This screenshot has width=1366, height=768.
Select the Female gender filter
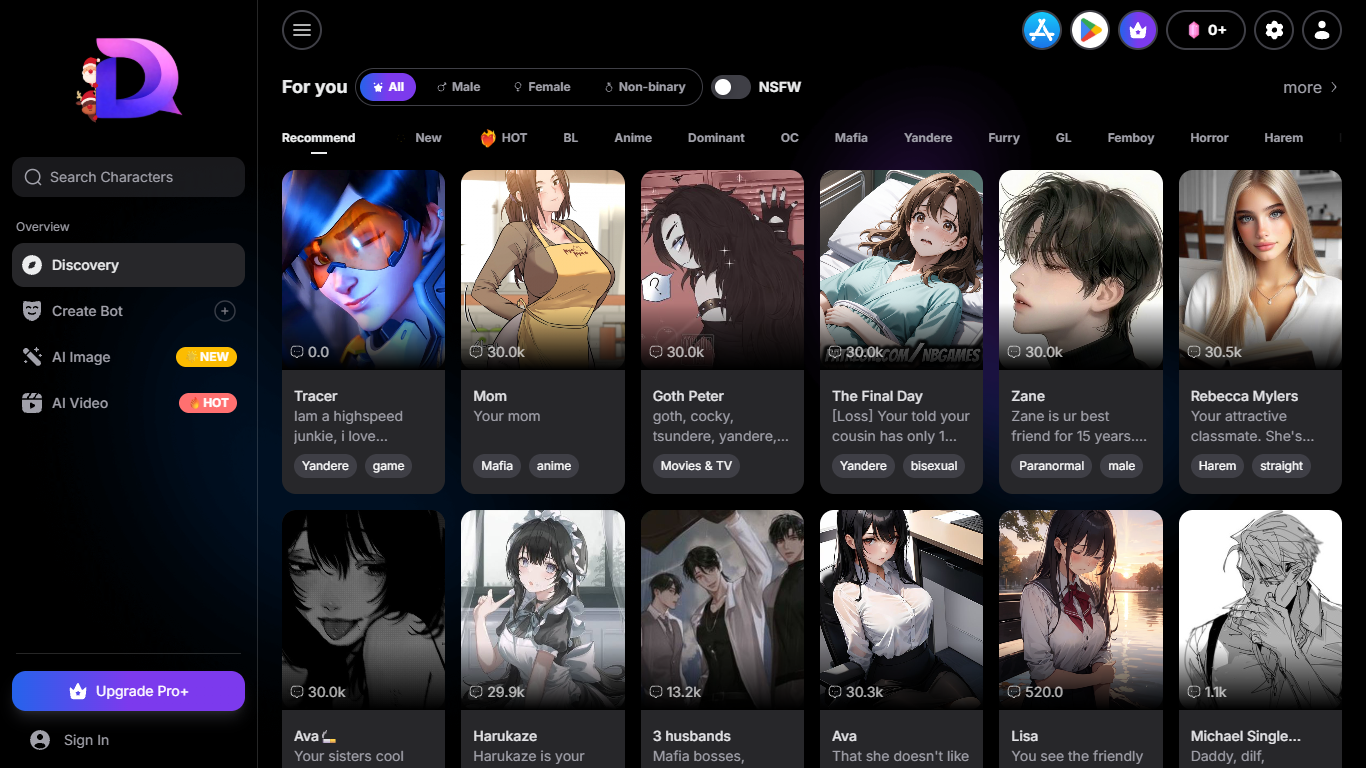(x=541, y=87)
